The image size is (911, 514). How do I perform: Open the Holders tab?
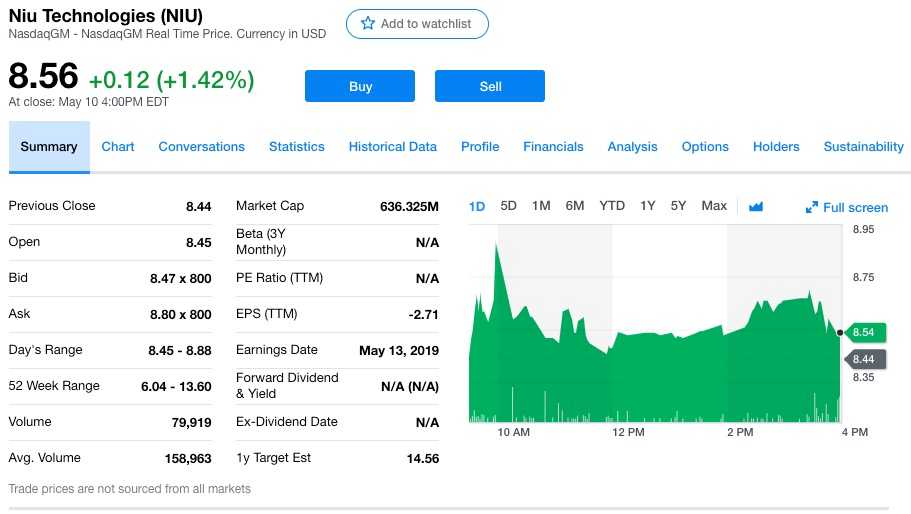pyautogui.click(x=776, y=147)
